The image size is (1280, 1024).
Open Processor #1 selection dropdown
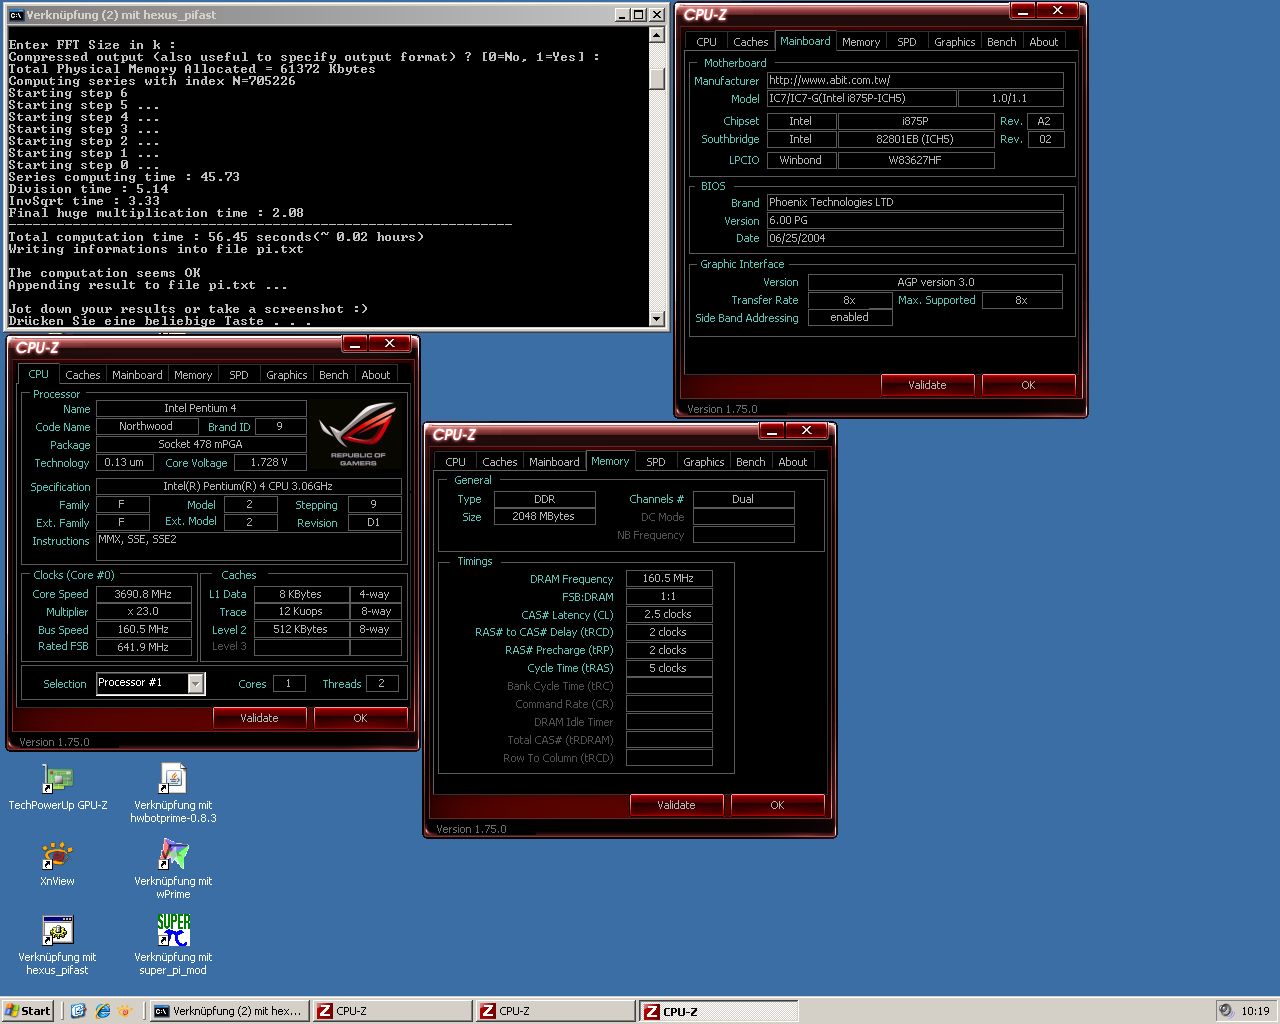point(196,683)
